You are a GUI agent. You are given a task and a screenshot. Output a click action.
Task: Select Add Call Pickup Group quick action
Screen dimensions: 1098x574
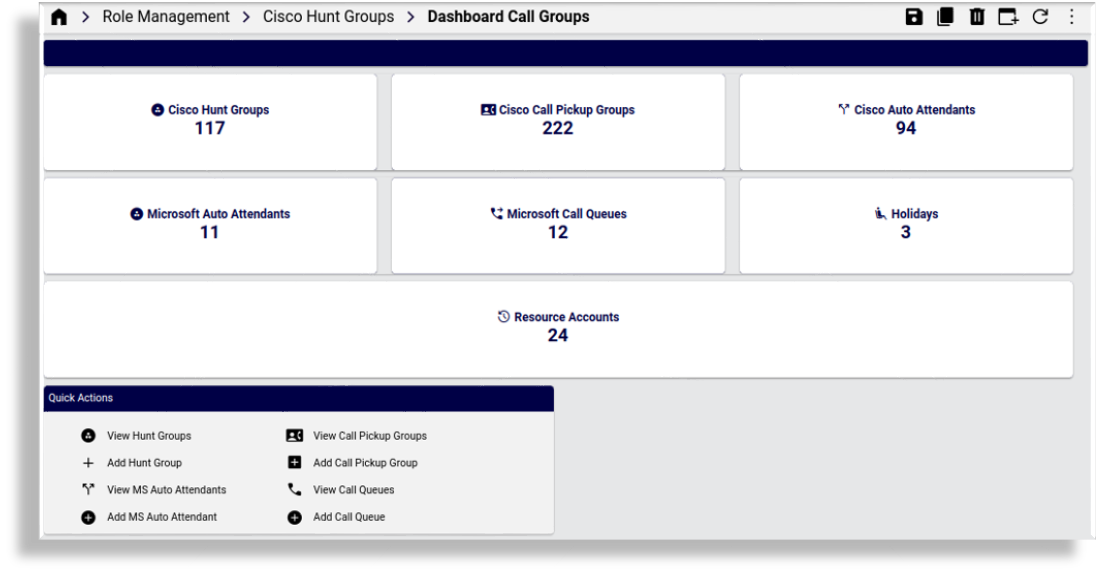[365, 463]
